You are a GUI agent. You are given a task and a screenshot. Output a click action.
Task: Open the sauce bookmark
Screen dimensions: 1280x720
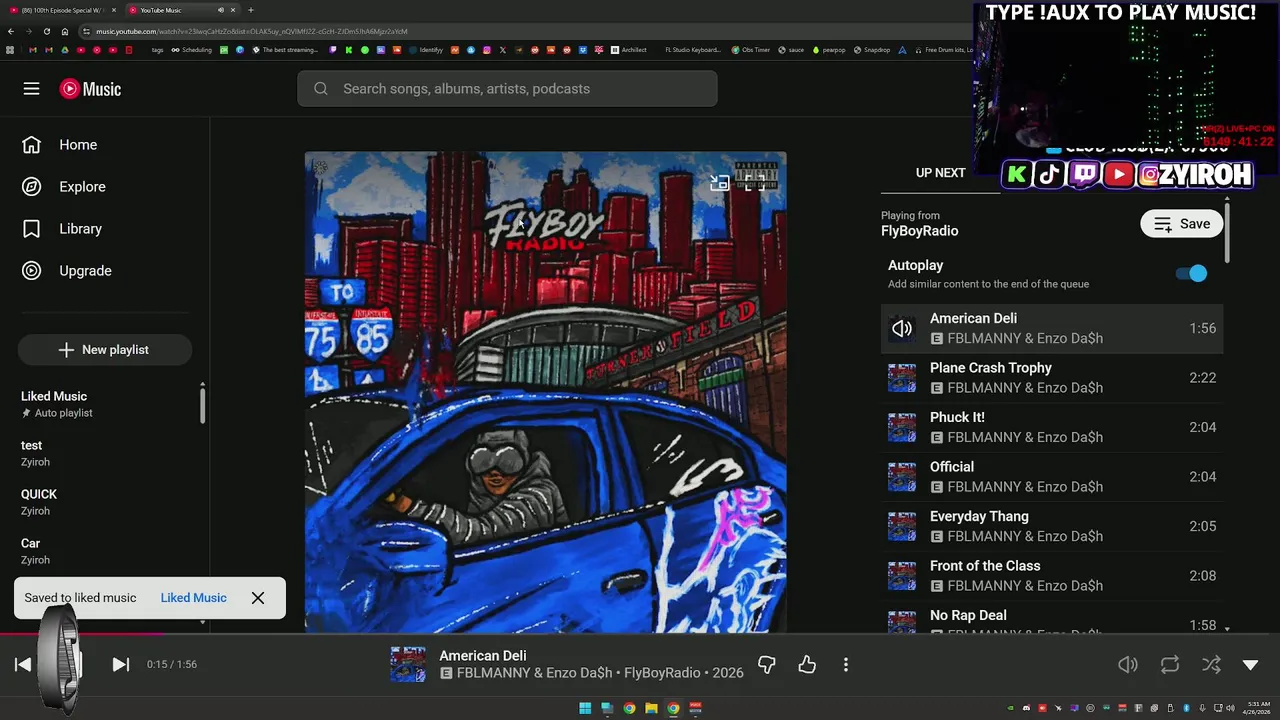tap(792, 50)
